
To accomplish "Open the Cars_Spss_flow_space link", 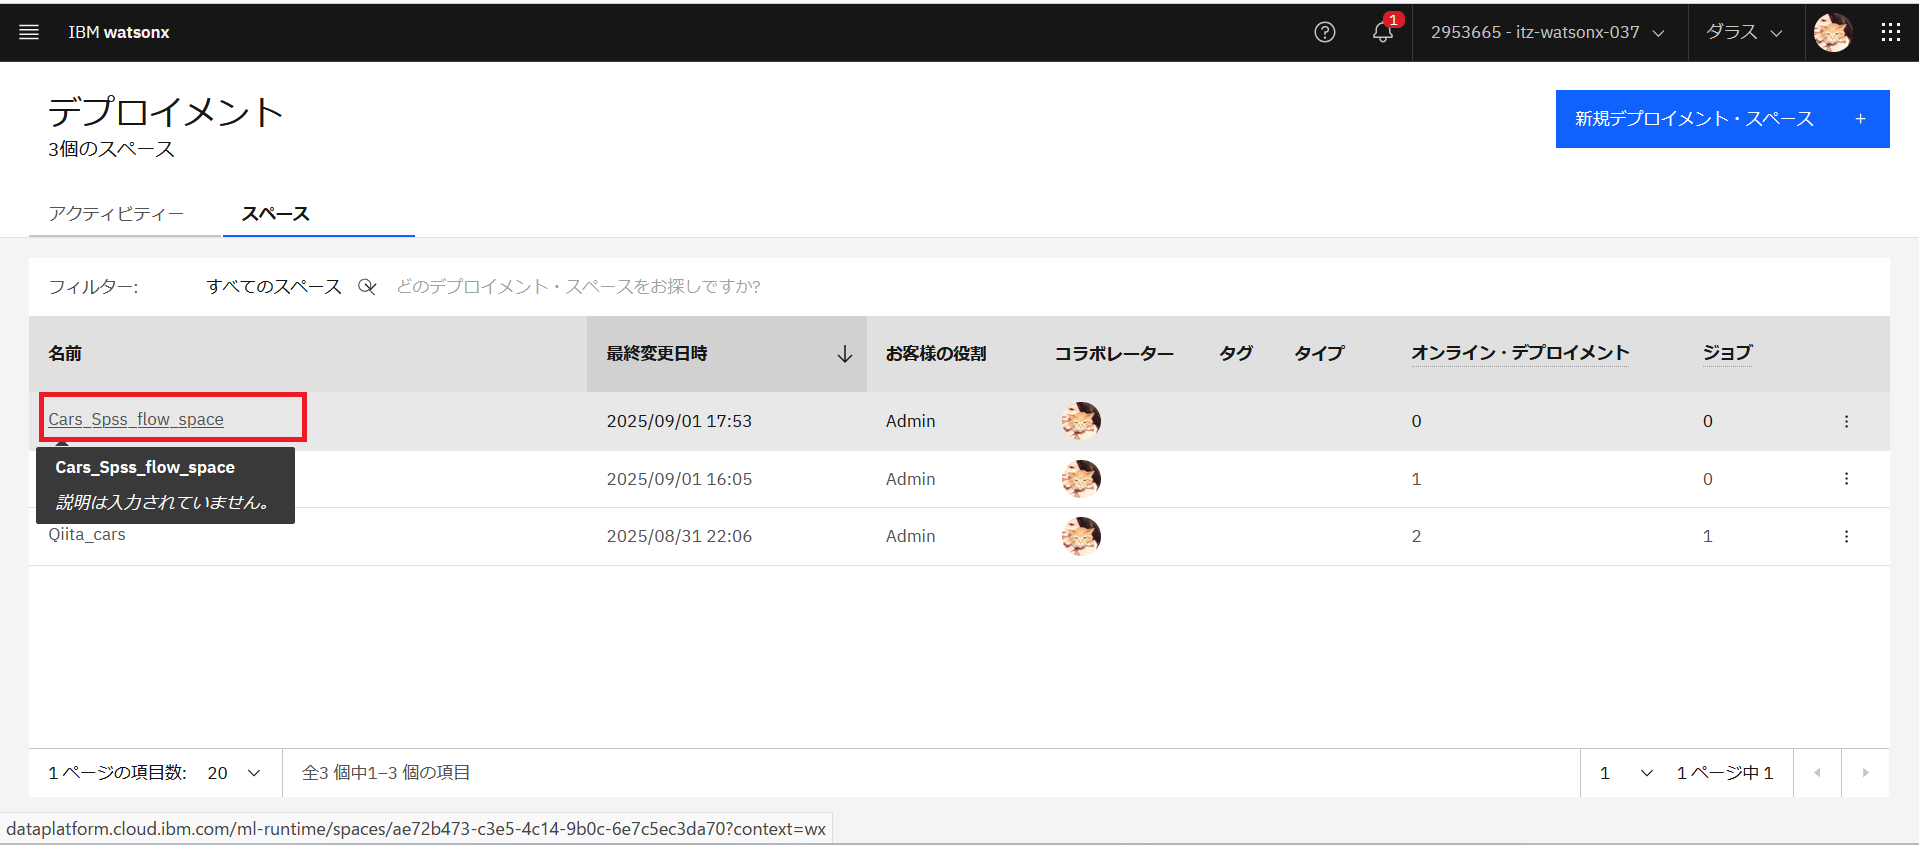I will (x=136, y=419).
